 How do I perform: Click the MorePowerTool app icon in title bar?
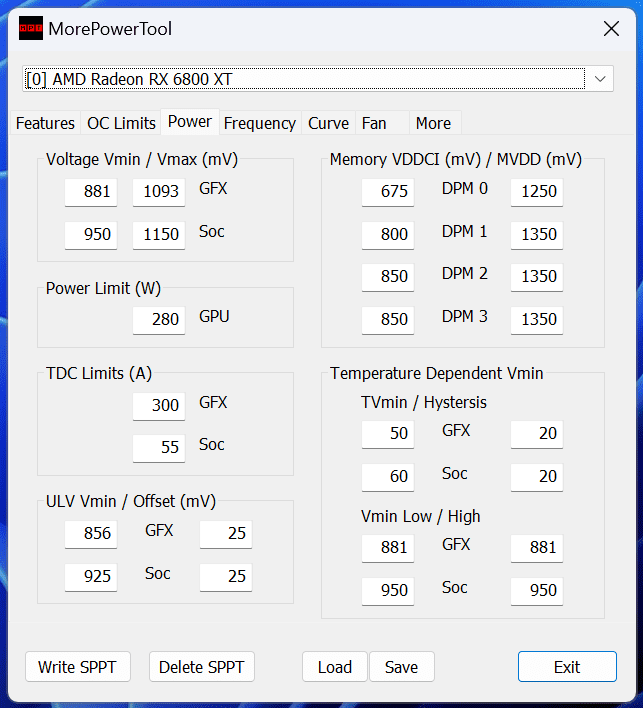point(31,28)
